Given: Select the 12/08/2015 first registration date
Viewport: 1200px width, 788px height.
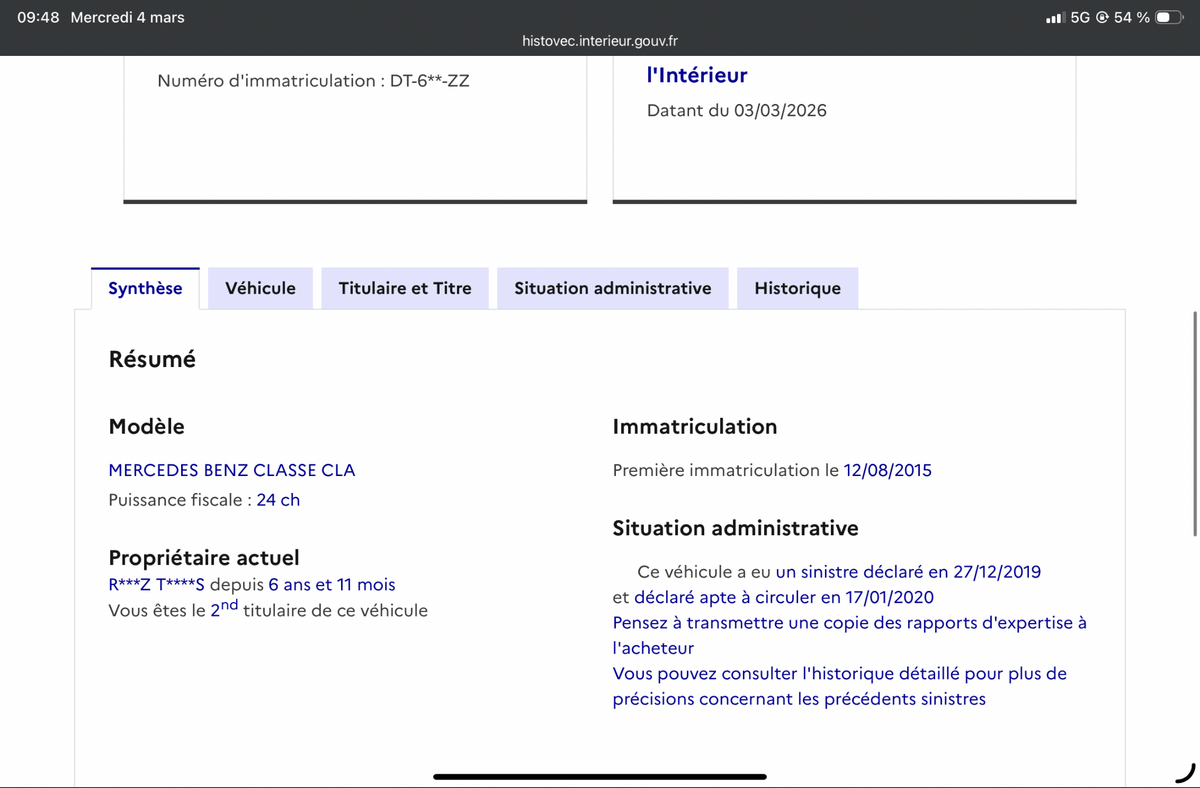Looking at the screenshot, I should click(888, 470).
